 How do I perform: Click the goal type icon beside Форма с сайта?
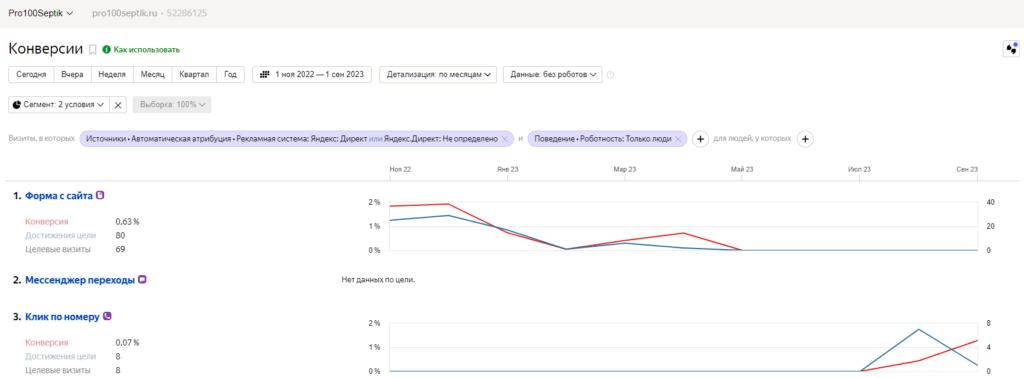100,195
